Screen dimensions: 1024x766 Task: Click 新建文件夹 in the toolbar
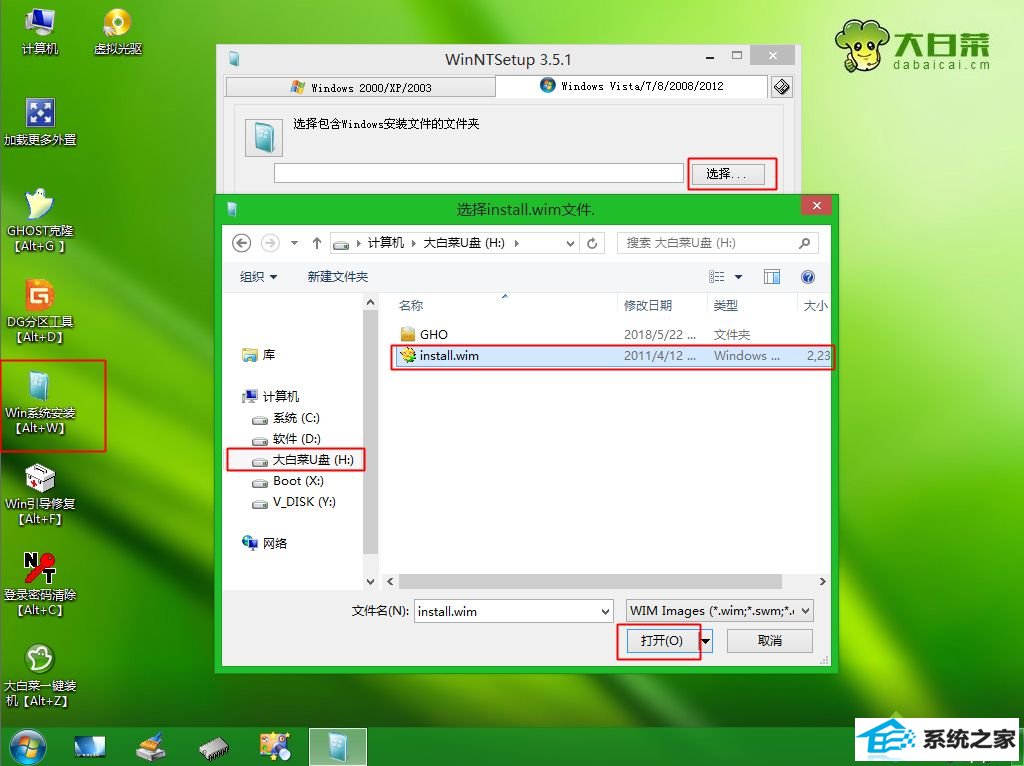click(x=338, y=277)
